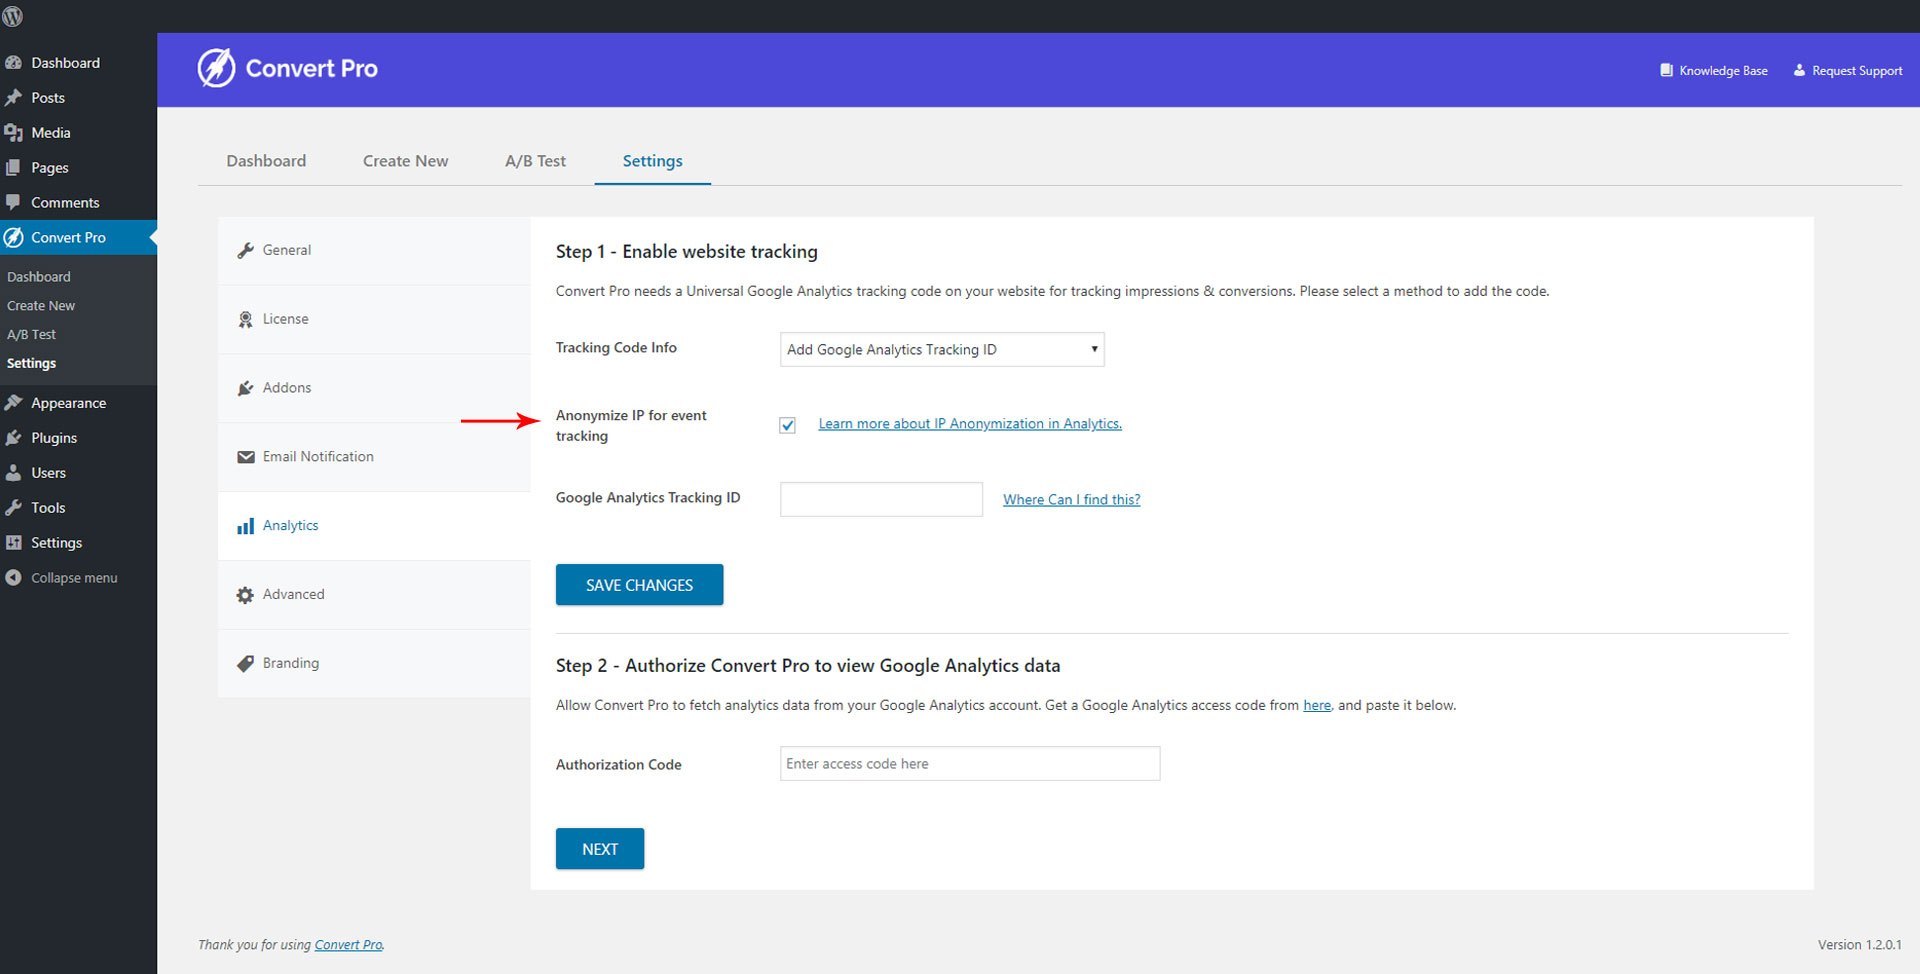The width and height of the screenshot is (1920, 974).
Task: Click the Dashboard gauge icon in sidebar
Action: click(13, 62)
